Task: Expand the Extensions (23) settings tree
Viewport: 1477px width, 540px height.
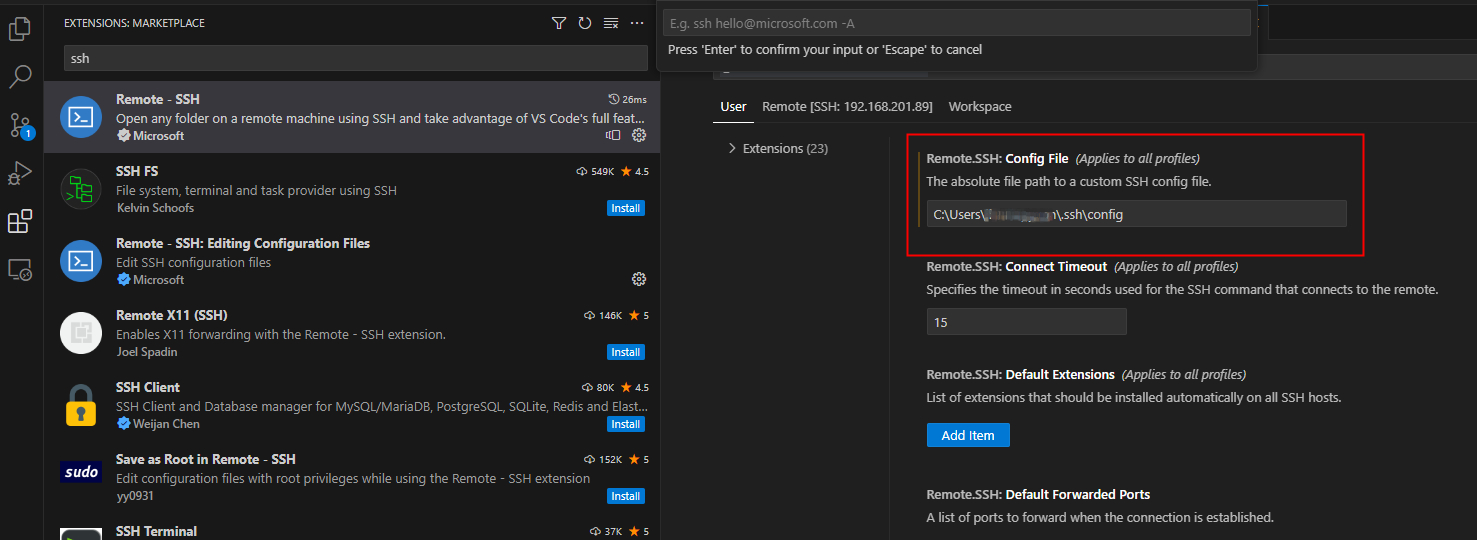Action: pos(776,148)
